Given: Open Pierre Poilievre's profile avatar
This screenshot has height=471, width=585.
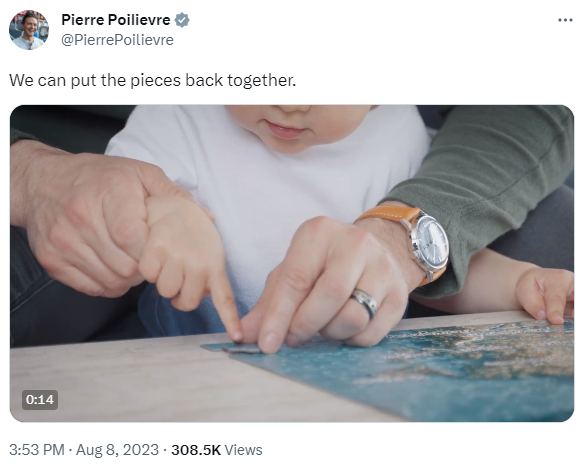Looking at the screenshot, I should tap(29, 30).
